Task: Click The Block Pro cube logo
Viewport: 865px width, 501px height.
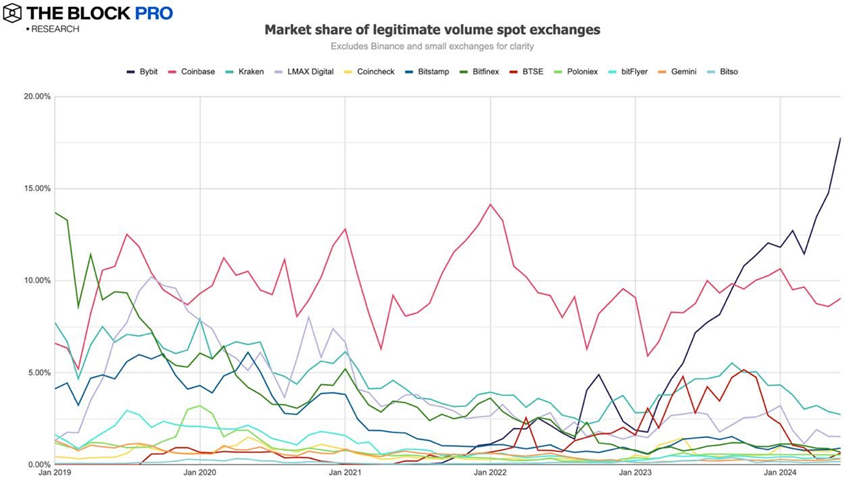Action: tap(13, 13)
